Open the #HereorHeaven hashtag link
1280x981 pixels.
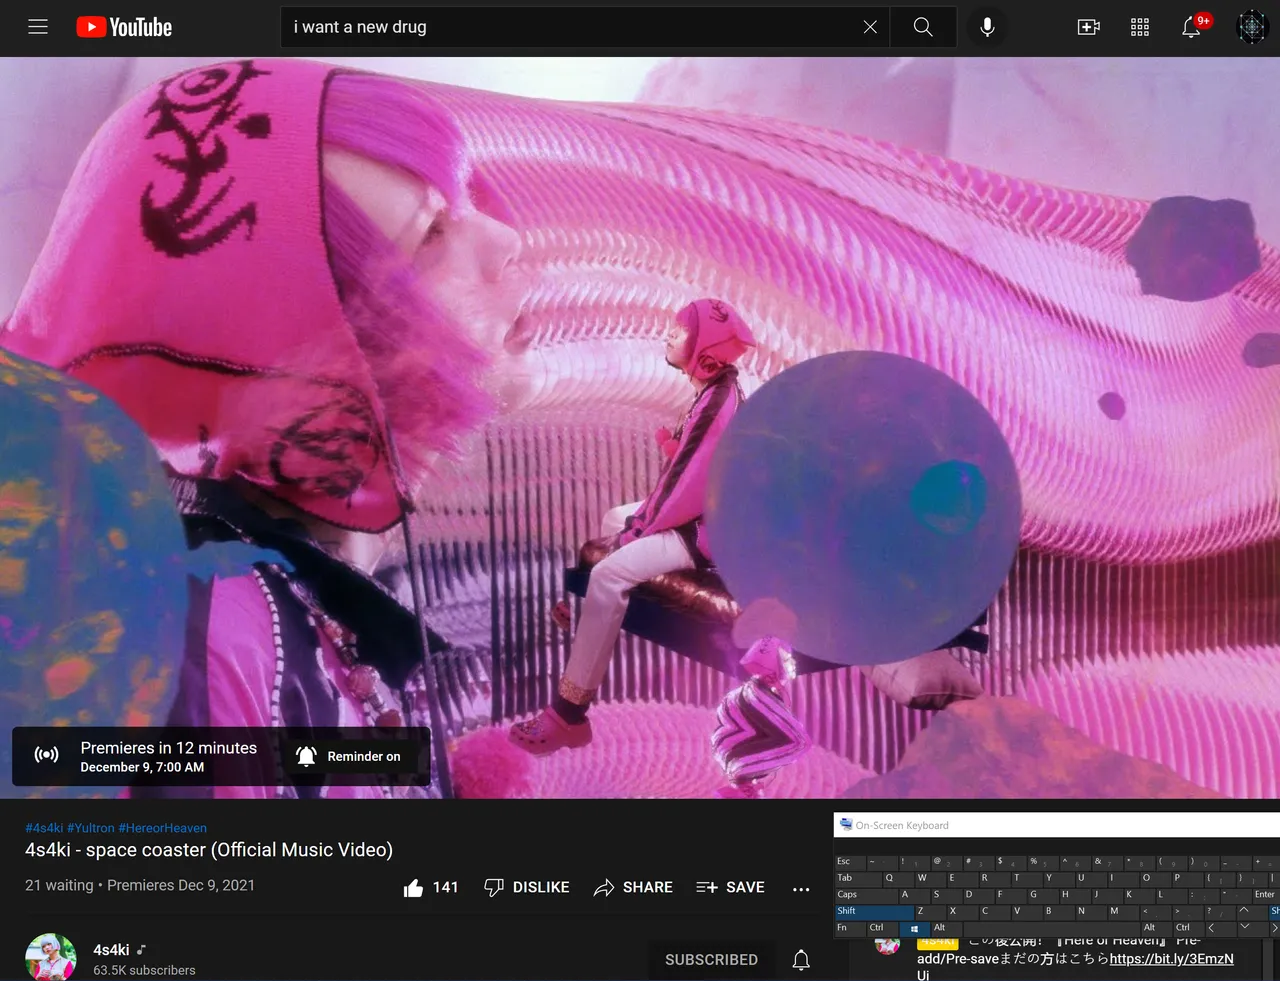pos(163,828)
